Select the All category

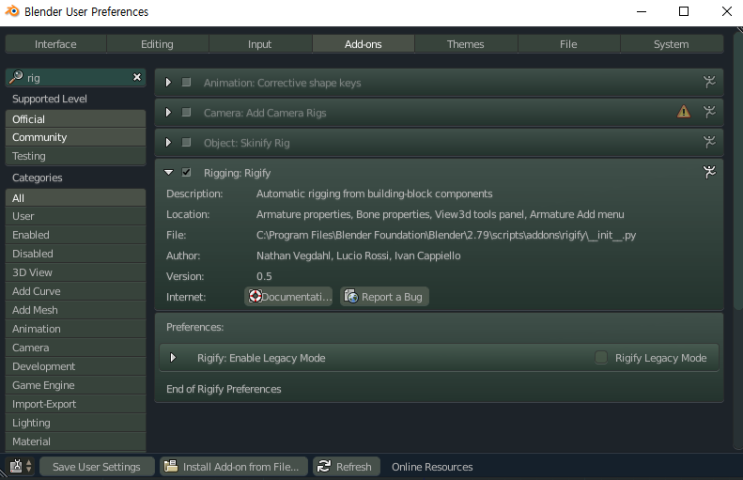tap(76, 198)
